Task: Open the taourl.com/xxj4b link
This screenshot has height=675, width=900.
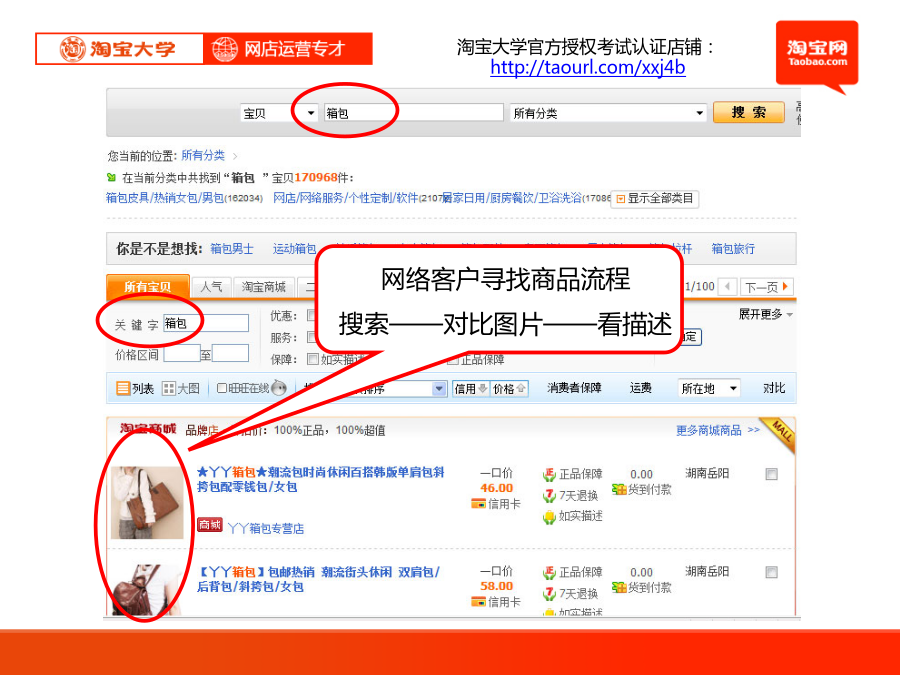Action: click(x=587, y=68)
